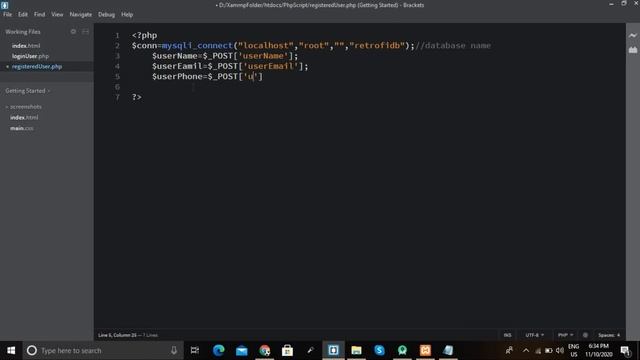Screen dimensions: 640x360
Task: Click the Type here to search box
Action: point(102,350)
